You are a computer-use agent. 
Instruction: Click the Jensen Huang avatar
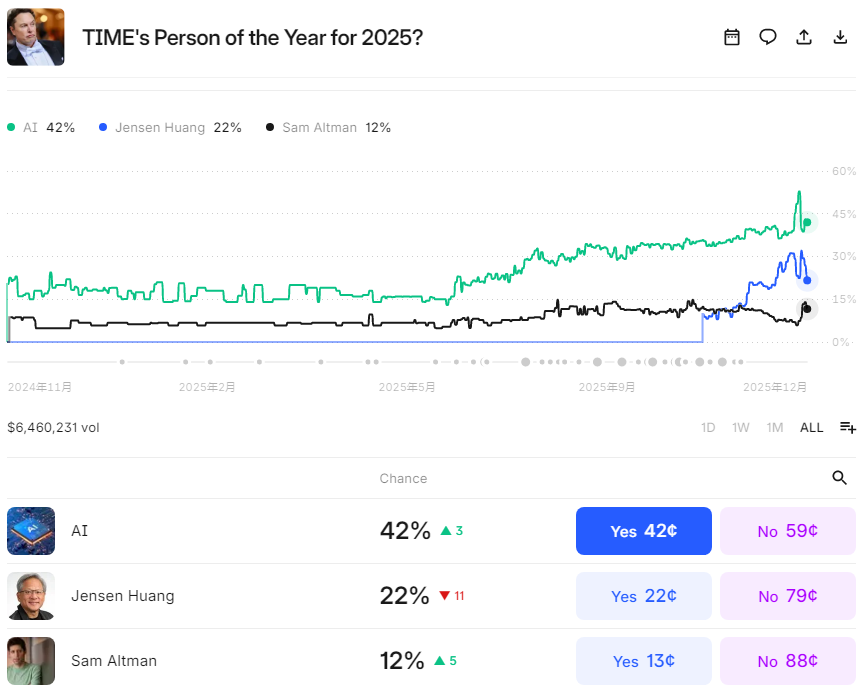(31, 596)
